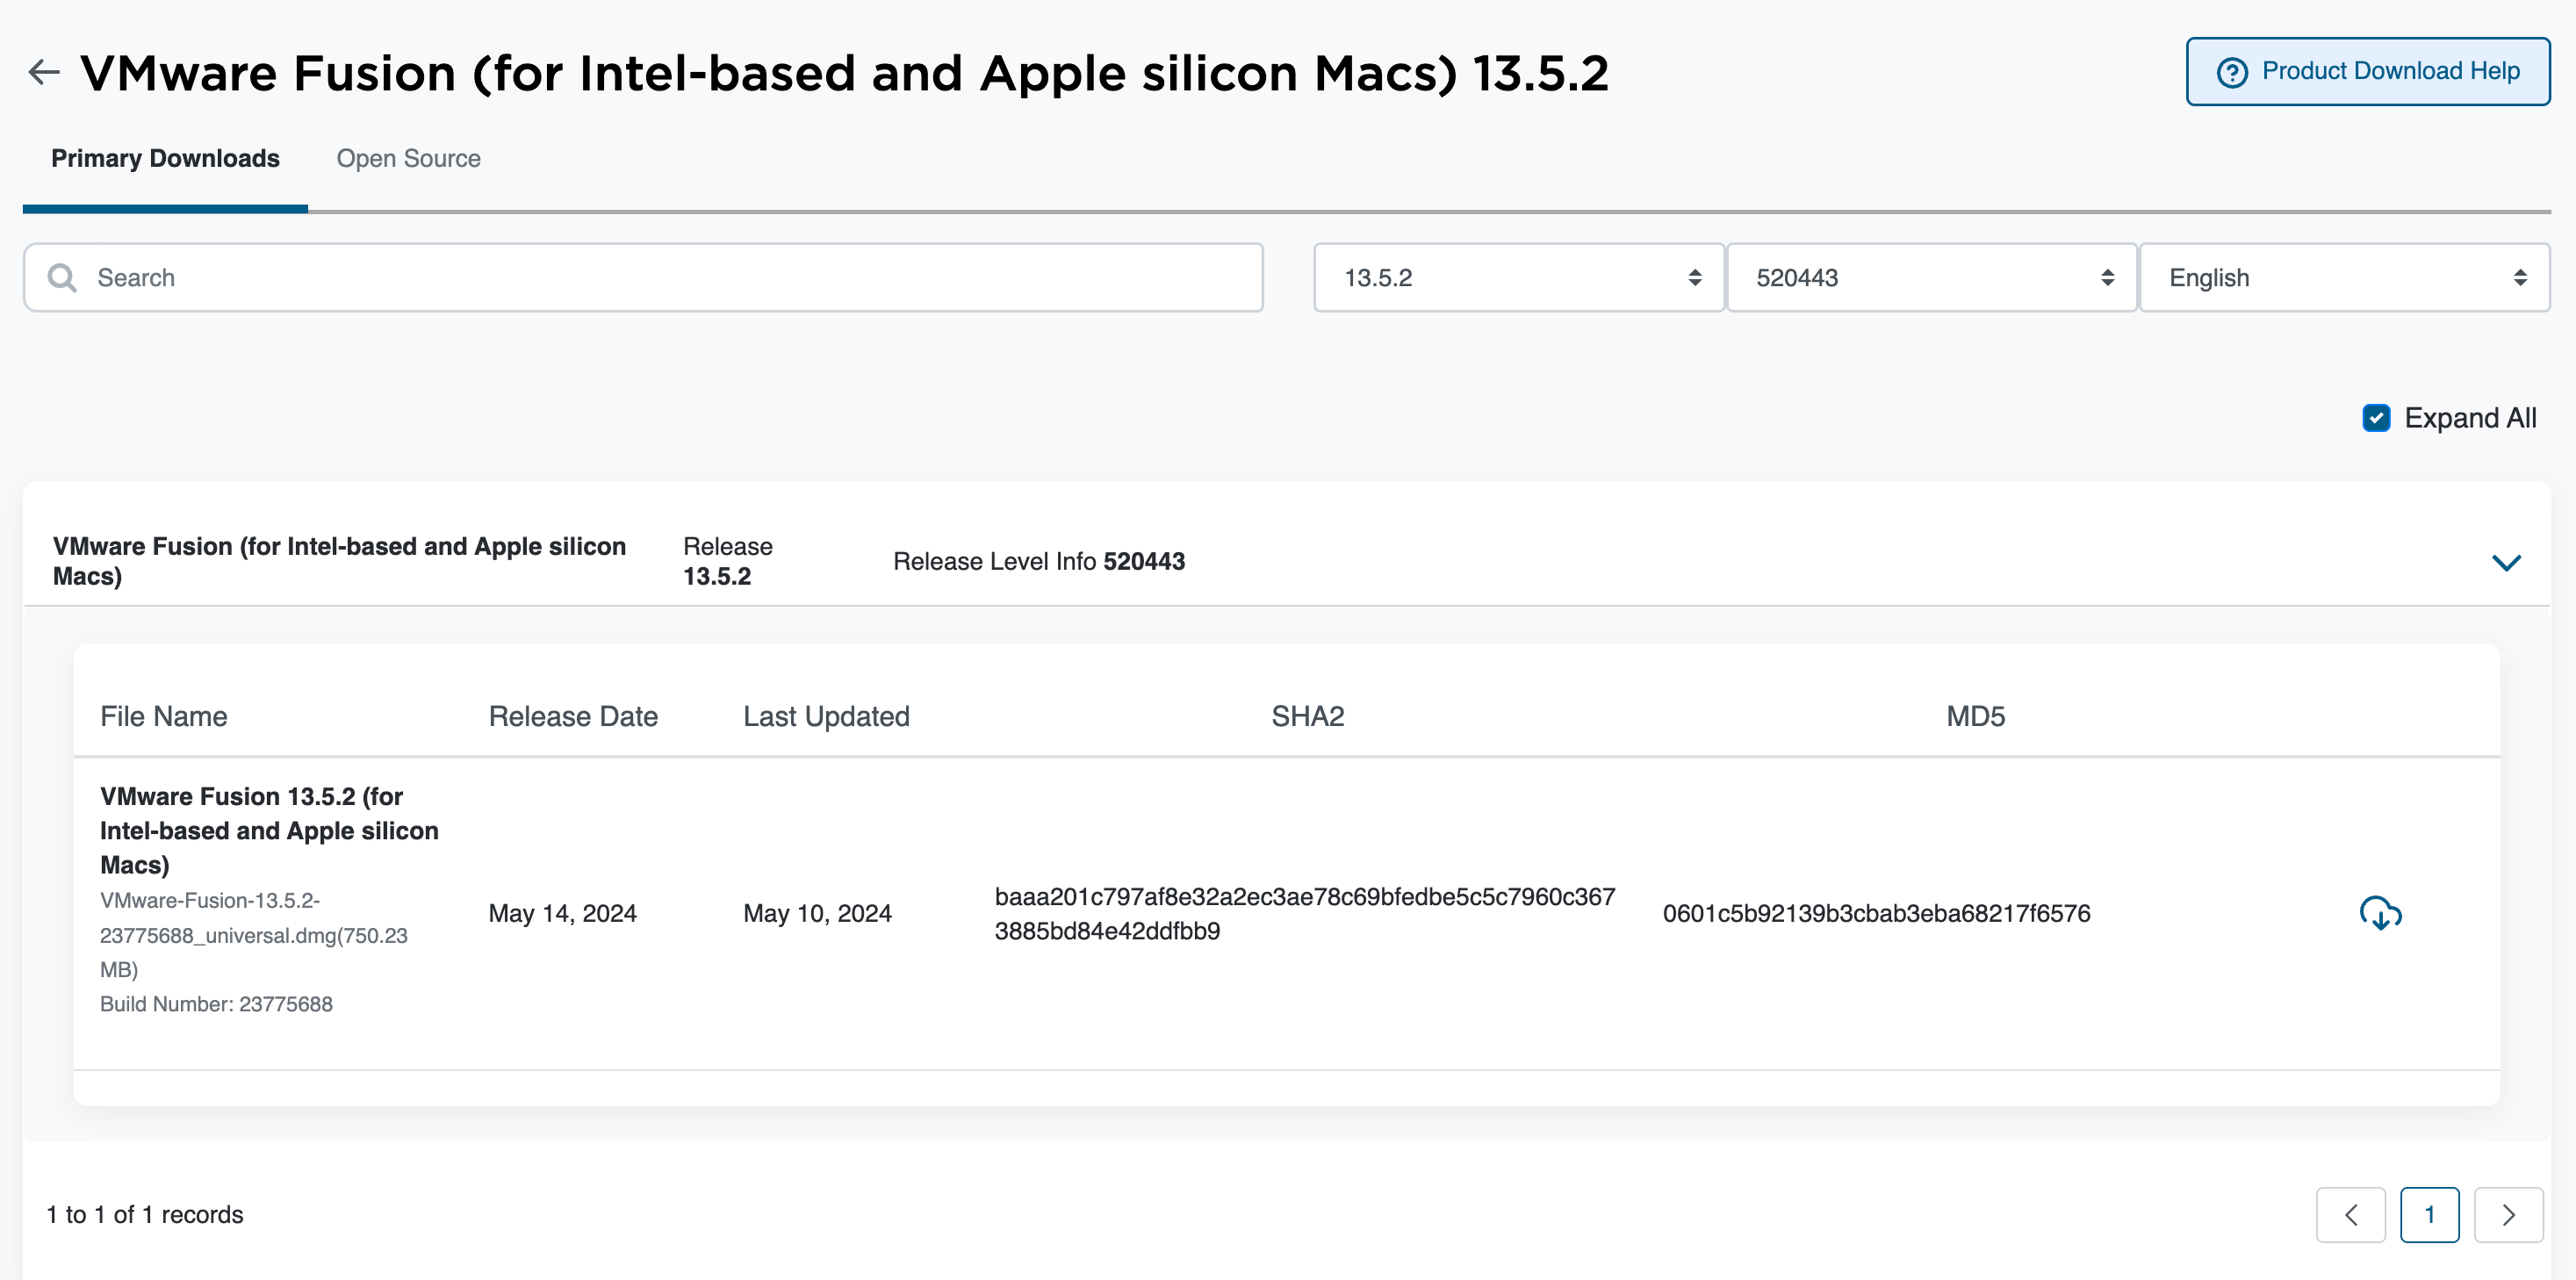The height and width of the screenshot is (1280, 2576).
Task: Click the Expand All label text
Action: click(x=2470, y=418)
